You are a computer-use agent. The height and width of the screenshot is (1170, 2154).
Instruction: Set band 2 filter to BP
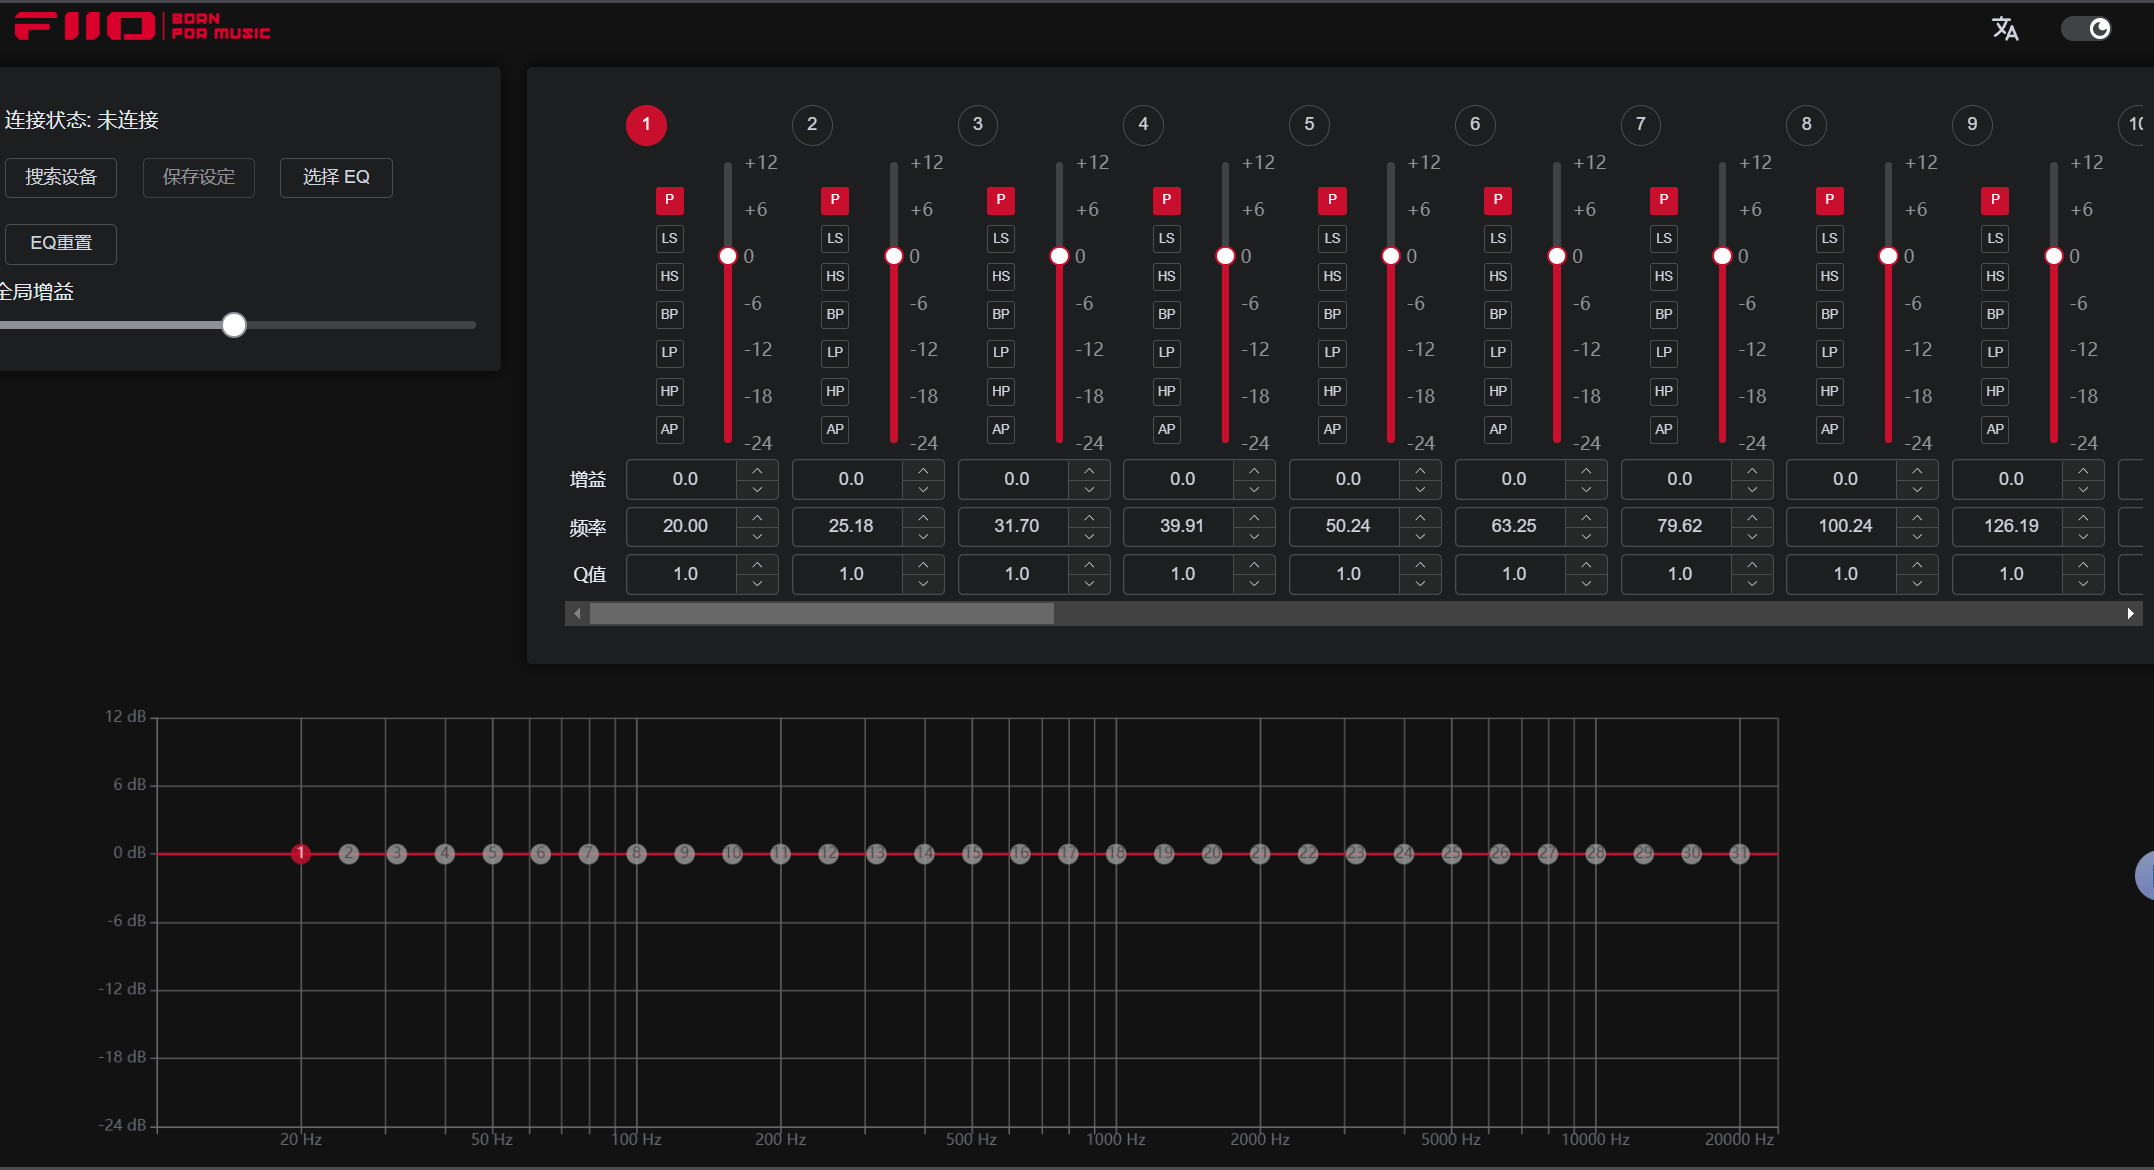[x=835, y=314]
